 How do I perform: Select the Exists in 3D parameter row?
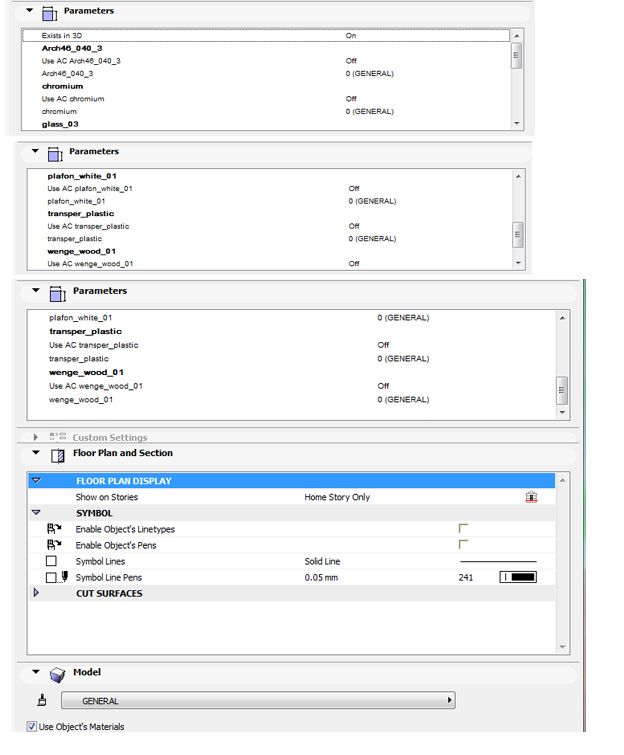(266, 36)
